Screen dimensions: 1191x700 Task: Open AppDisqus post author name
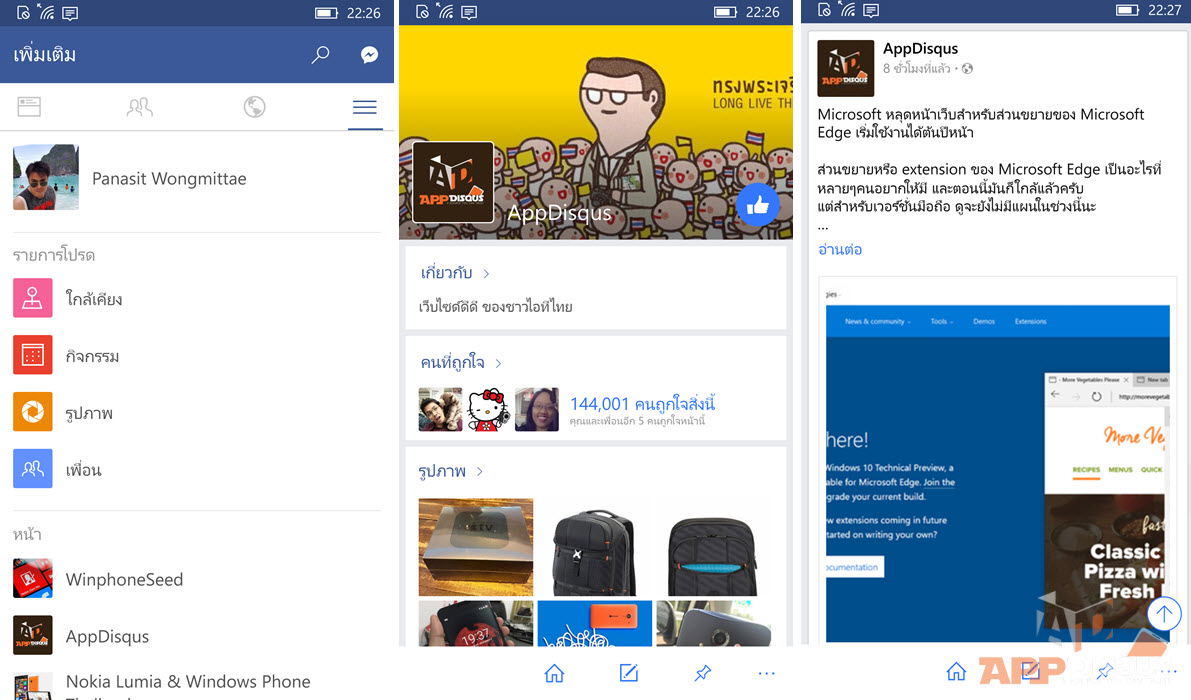(921, 49)
